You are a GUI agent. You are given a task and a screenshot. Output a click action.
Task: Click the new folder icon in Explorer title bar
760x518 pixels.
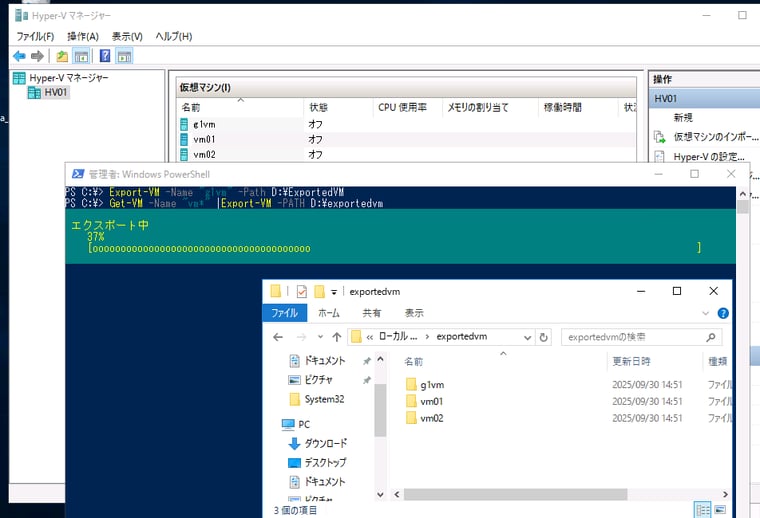pyautogui.click(x=319, y=291)
